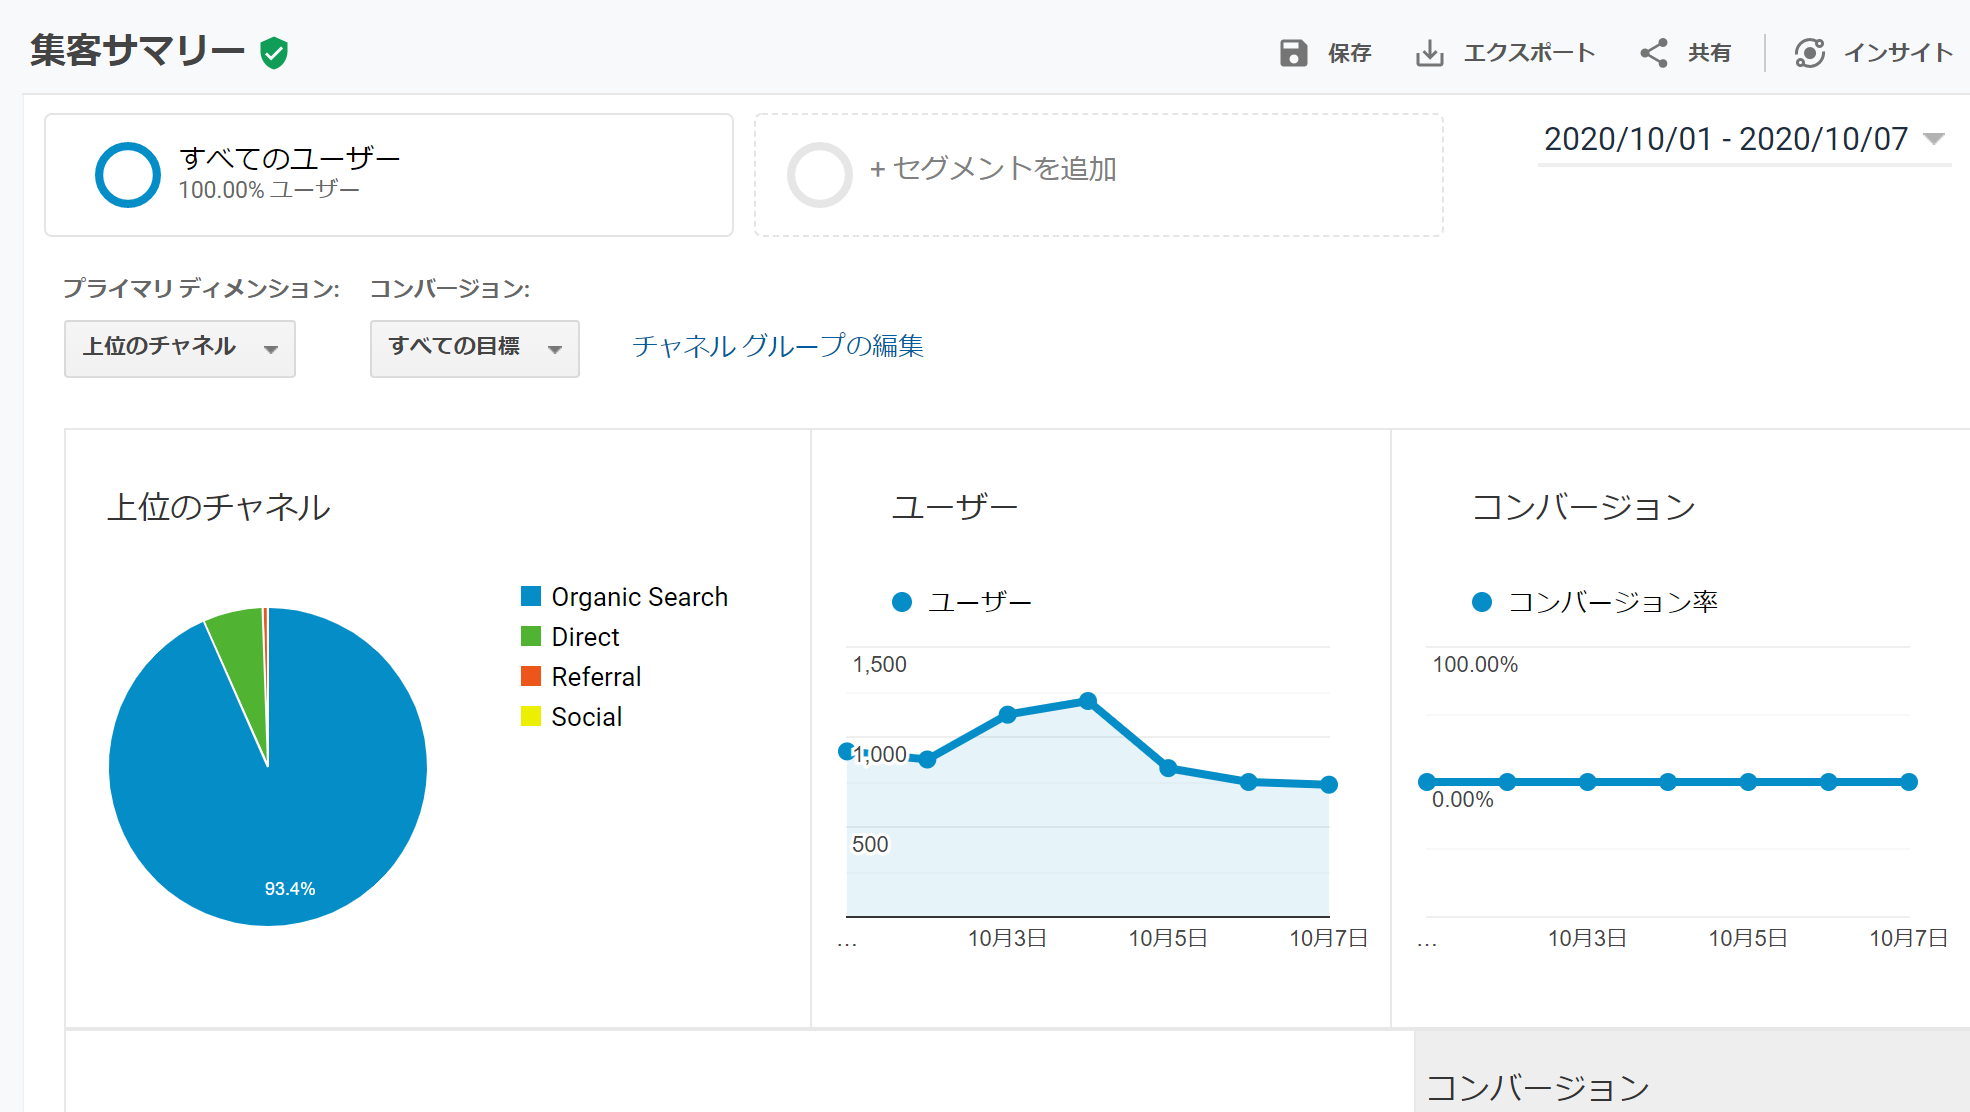
Task: Click the セグメントを追加 button
Action: 996,171
